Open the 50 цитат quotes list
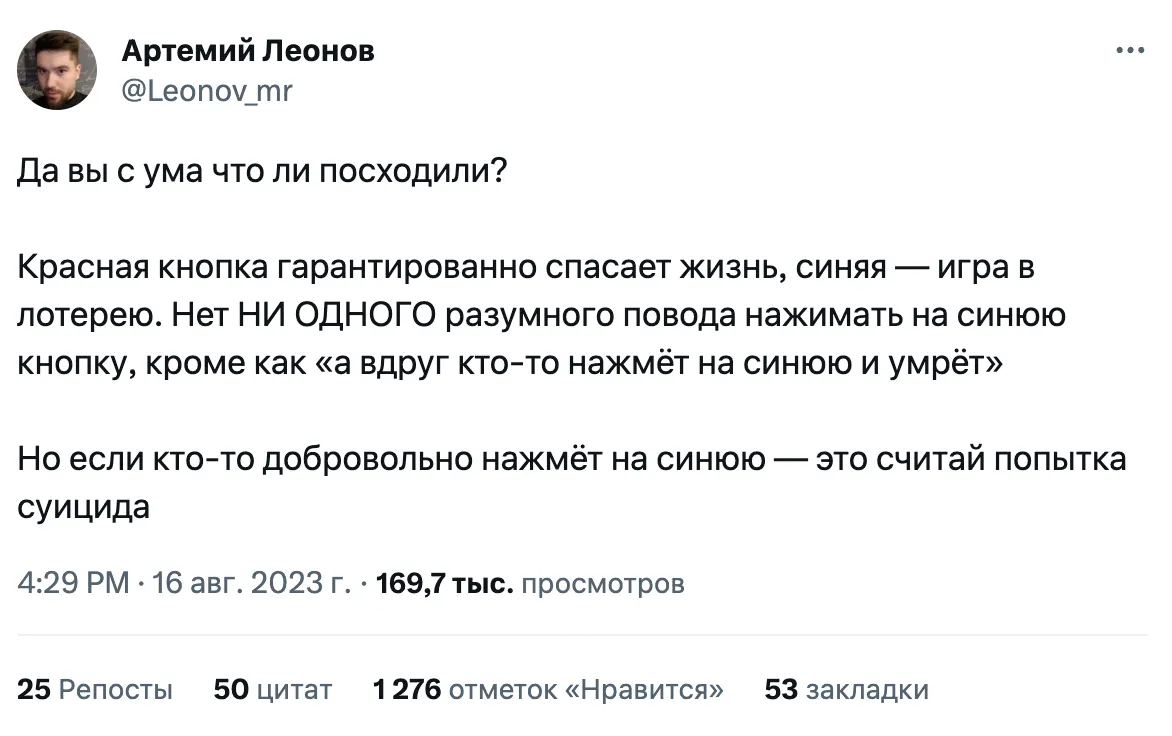Viewport: 1172px width, 736px height. [273, 690]
